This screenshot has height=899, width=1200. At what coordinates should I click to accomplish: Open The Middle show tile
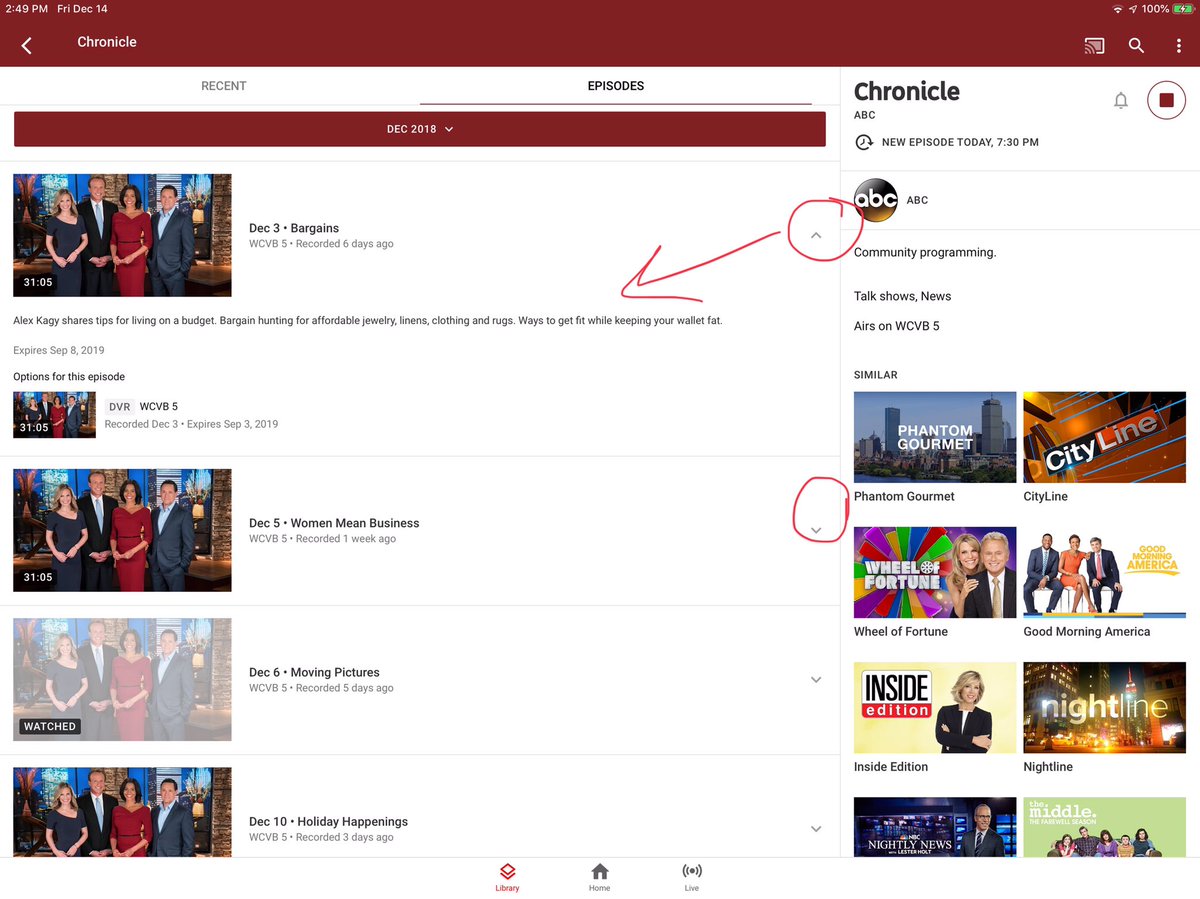pyautogui.click(x=1105, y=827)
